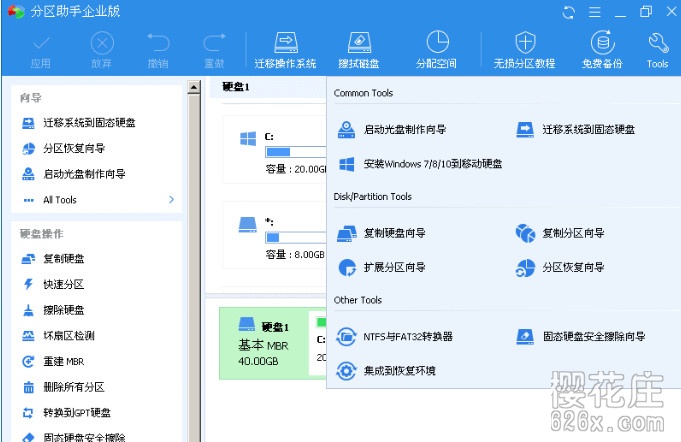
Task: Click the drive icon beside the *: partition
Action: (x=248, y=225)
